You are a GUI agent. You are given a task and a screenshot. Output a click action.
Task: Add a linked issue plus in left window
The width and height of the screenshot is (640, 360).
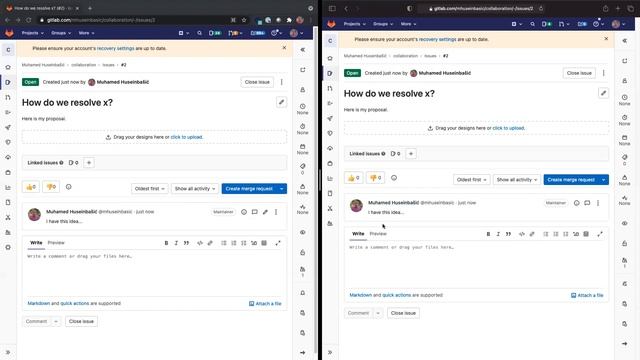point(89,162)
